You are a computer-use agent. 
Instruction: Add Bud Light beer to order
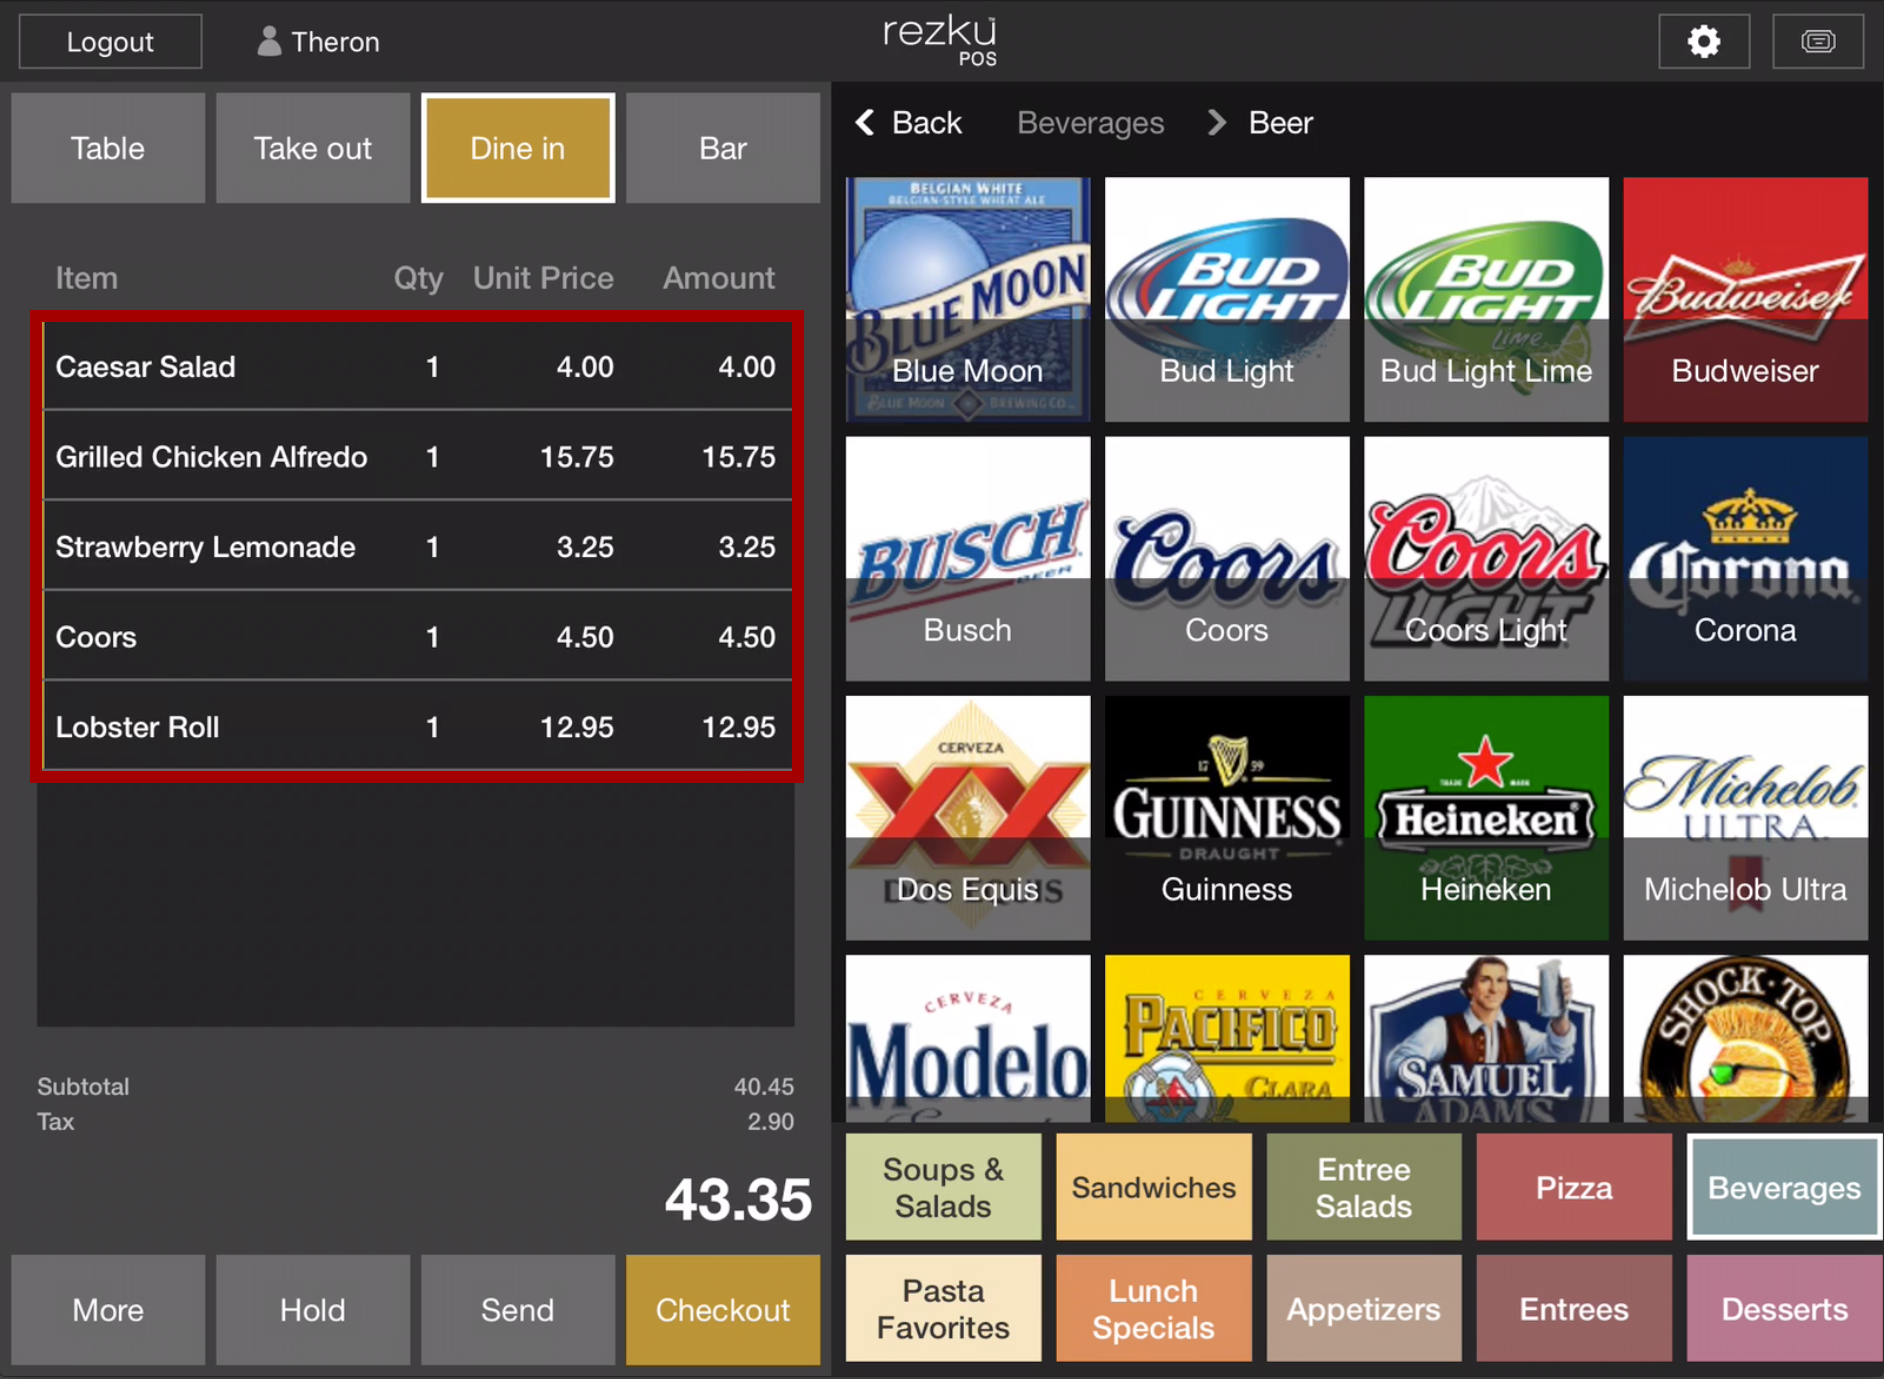coord(1227,299)
